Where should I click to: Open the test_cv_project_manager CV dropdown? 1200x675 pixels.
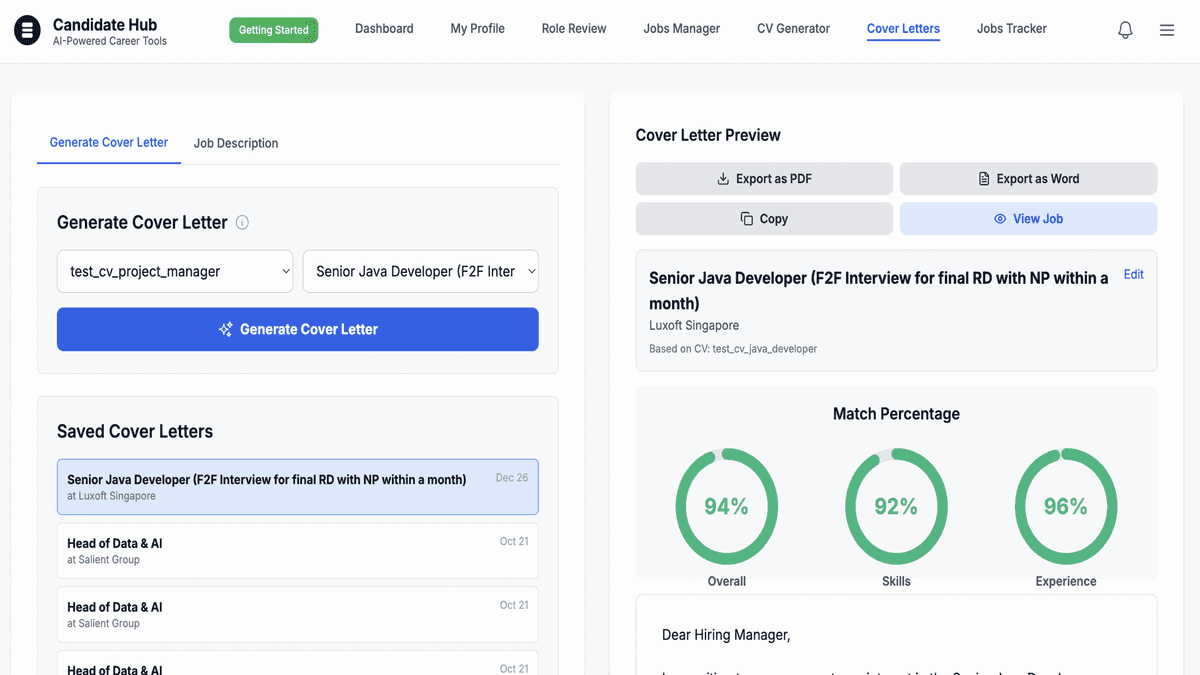pos(175,271)
